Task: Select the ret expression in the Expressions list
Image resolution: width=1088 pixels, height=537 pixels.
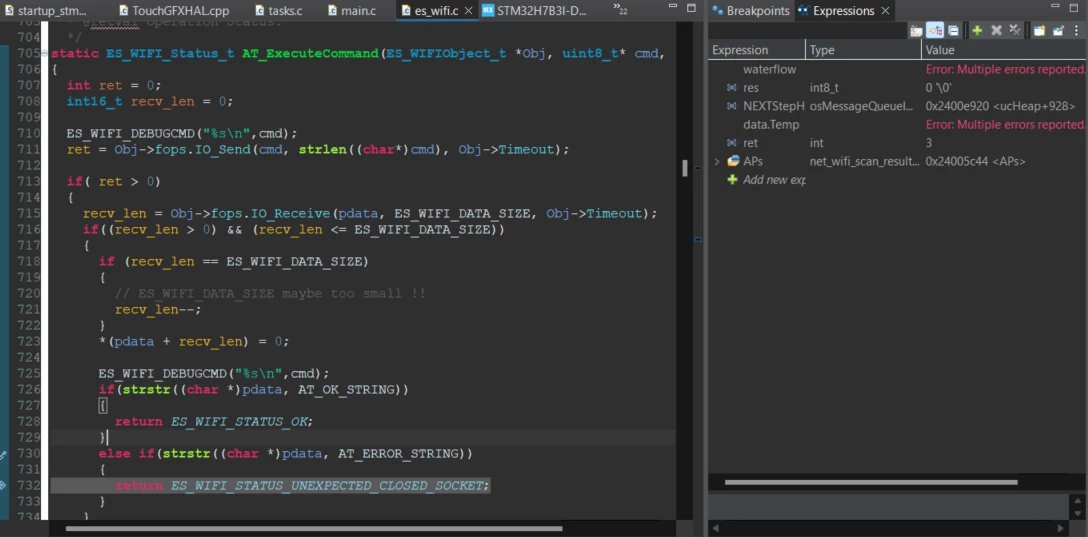Action: click(898, 143)
